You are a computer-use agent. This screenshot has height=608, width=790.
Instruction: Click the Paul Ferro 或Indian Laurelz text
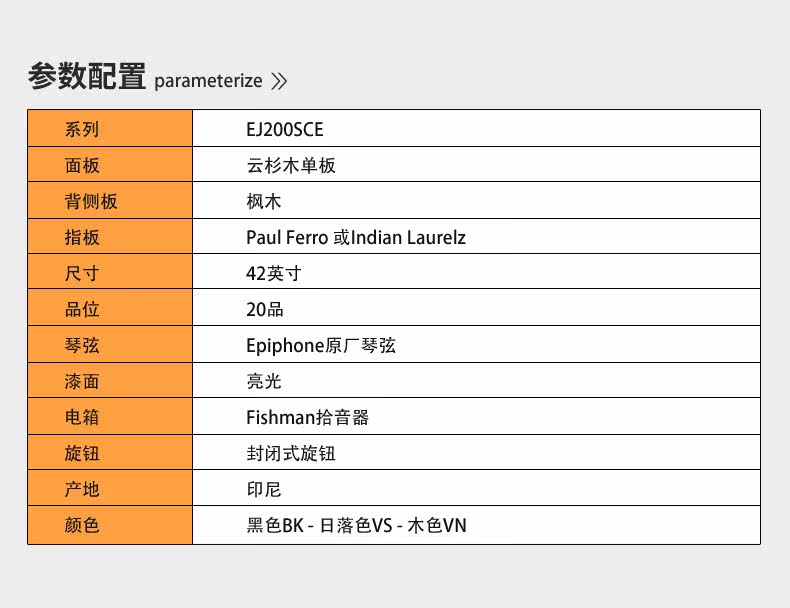(356, 237)
